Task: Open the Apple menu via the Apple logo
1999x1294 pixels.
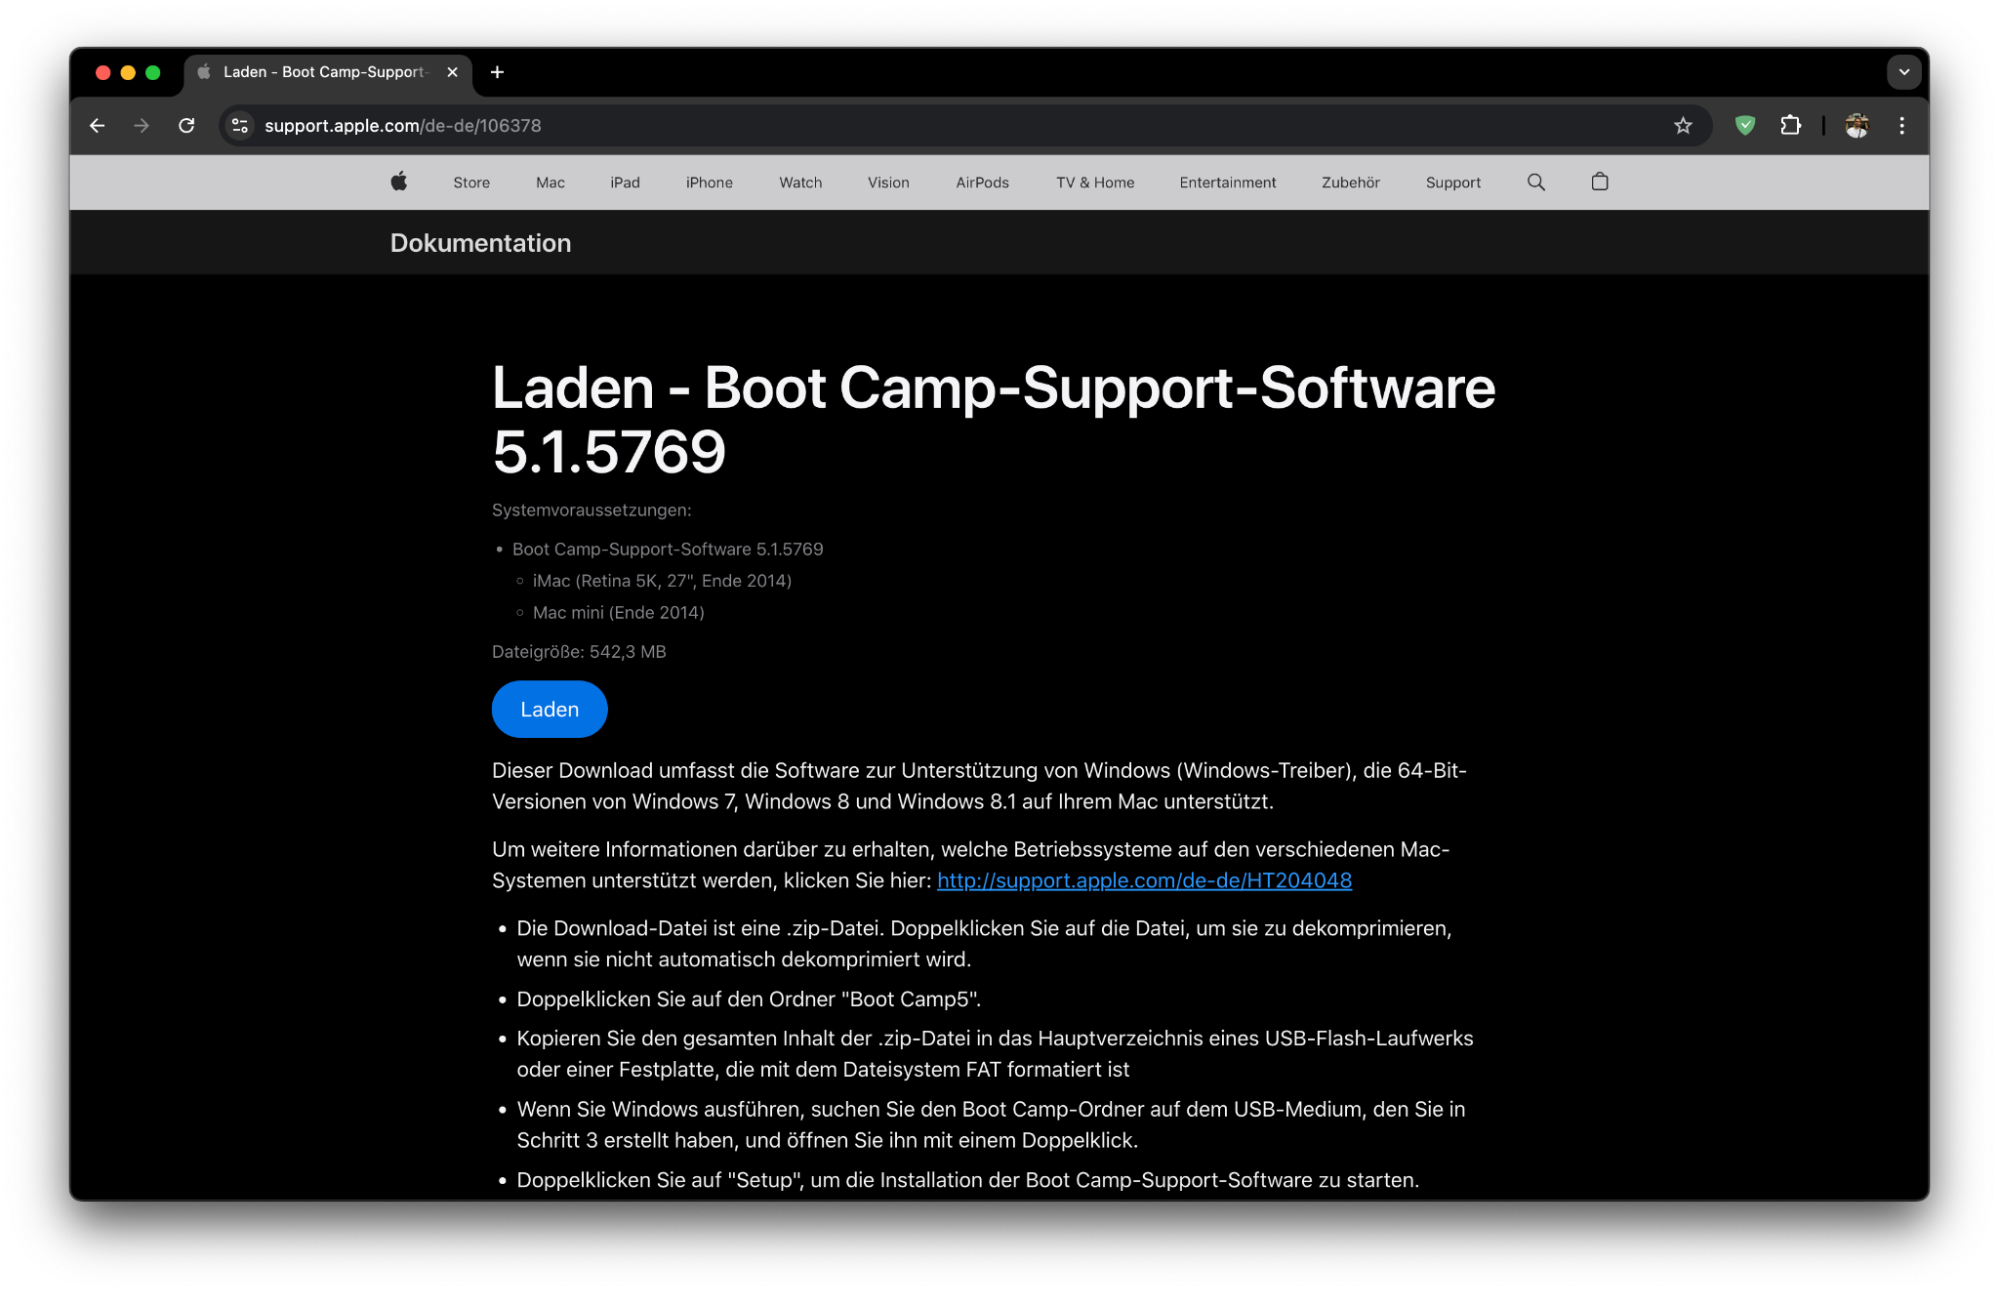Action: click(x=398, y=182)
